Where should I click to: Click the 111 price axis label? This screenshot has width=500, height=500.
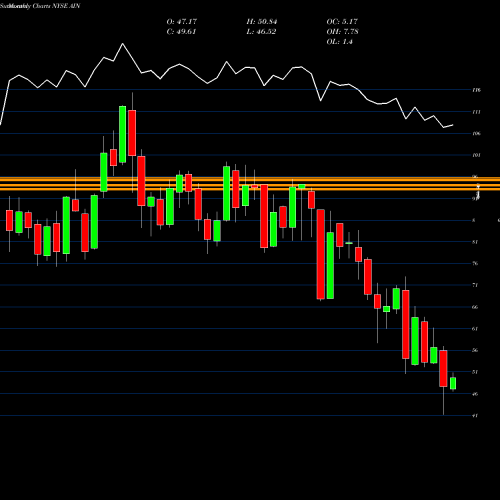click(x=476, y=112)
